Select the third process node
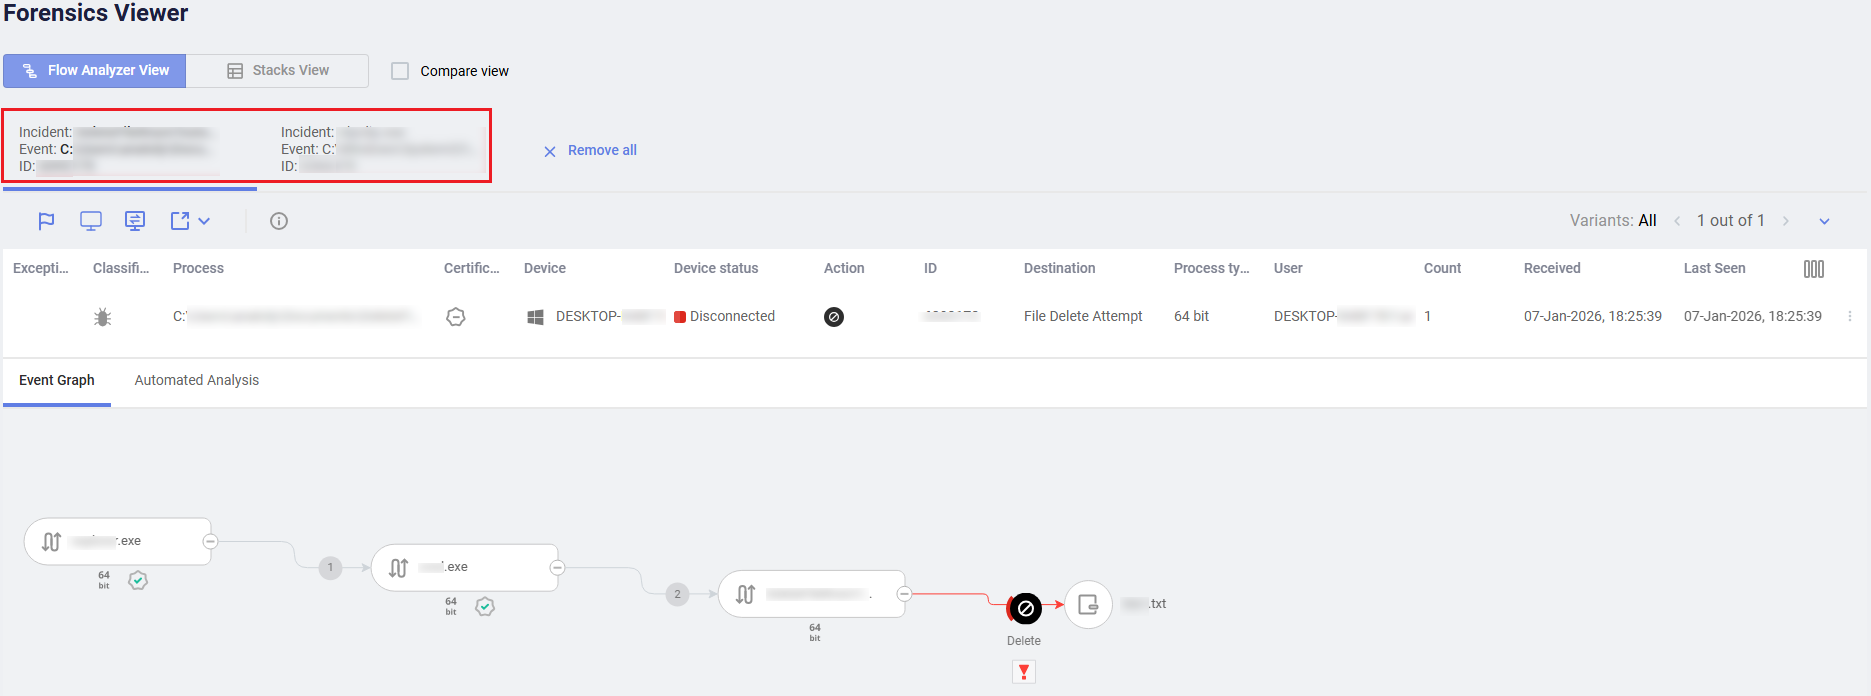Screen dimensions: 1871x696 812,594
